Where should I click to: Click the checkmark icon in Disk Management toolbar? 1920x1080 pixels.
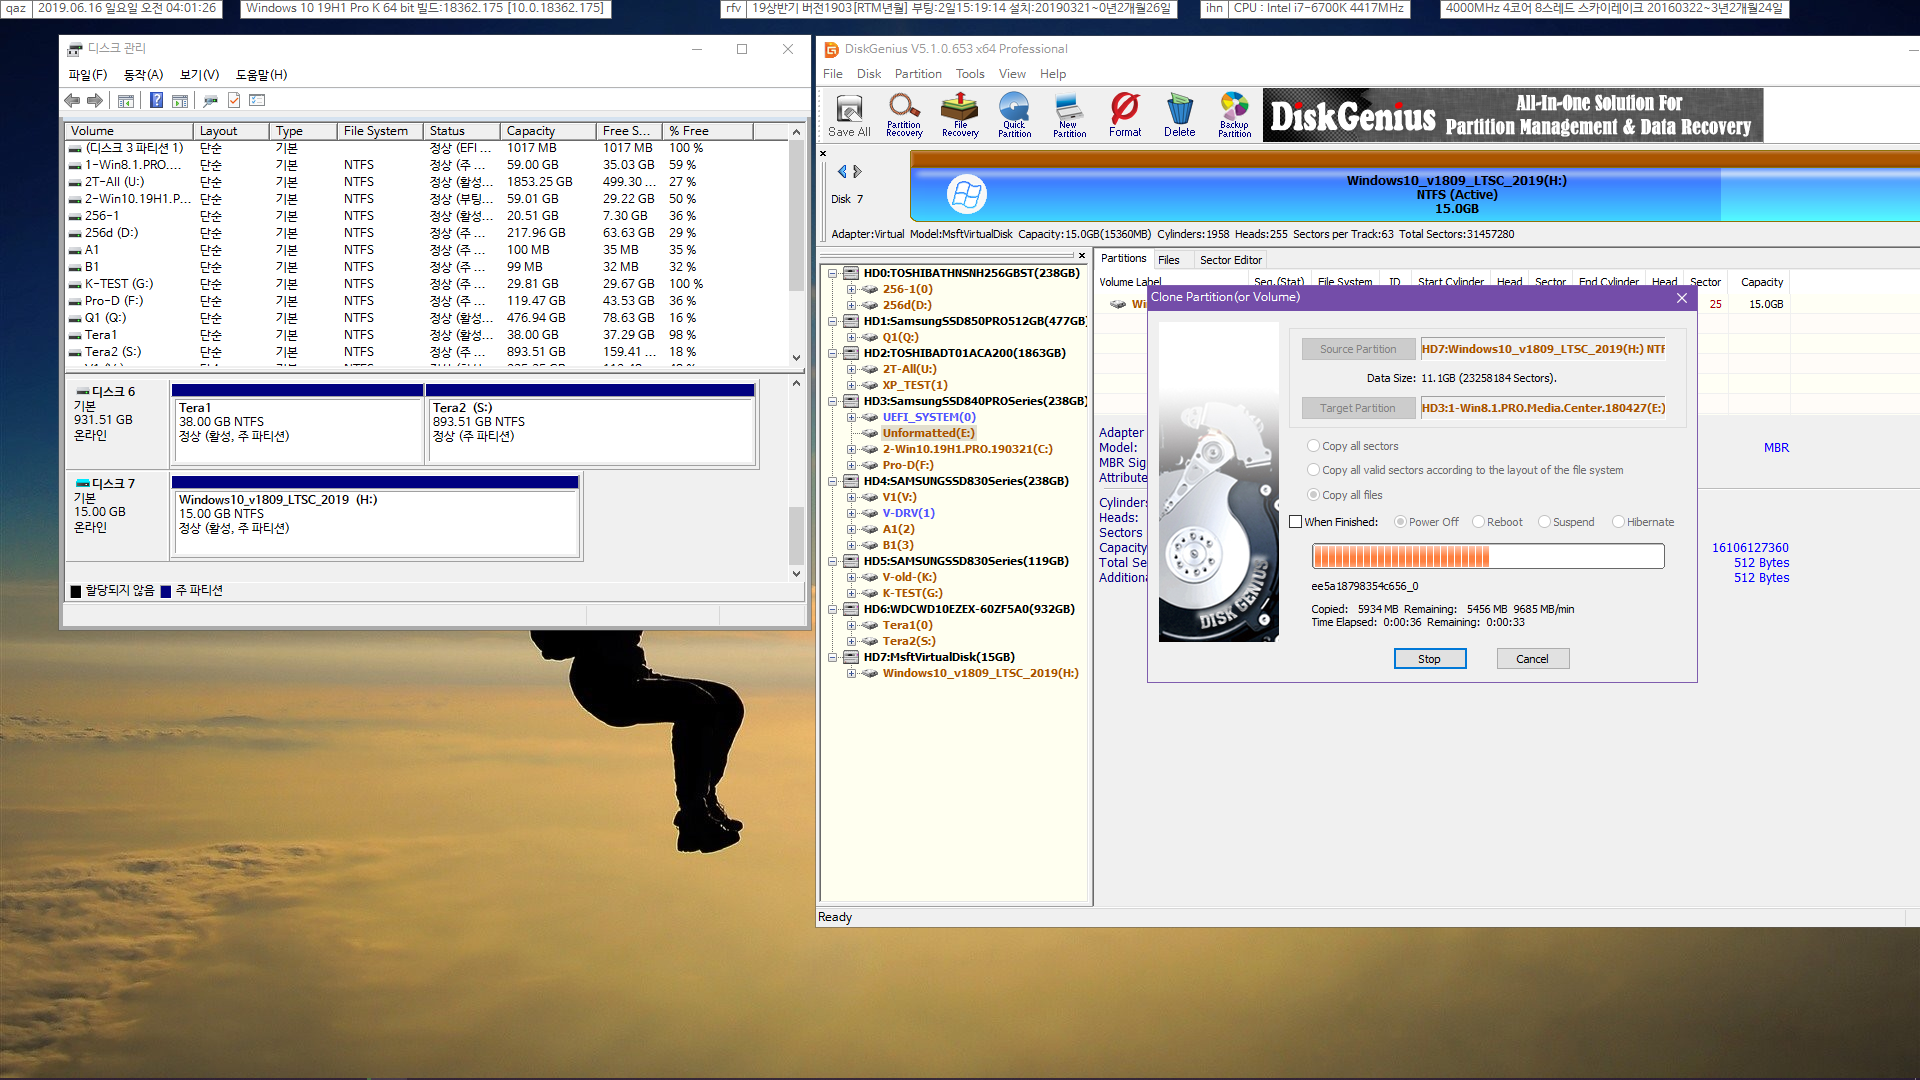click(x=234, y=100)
